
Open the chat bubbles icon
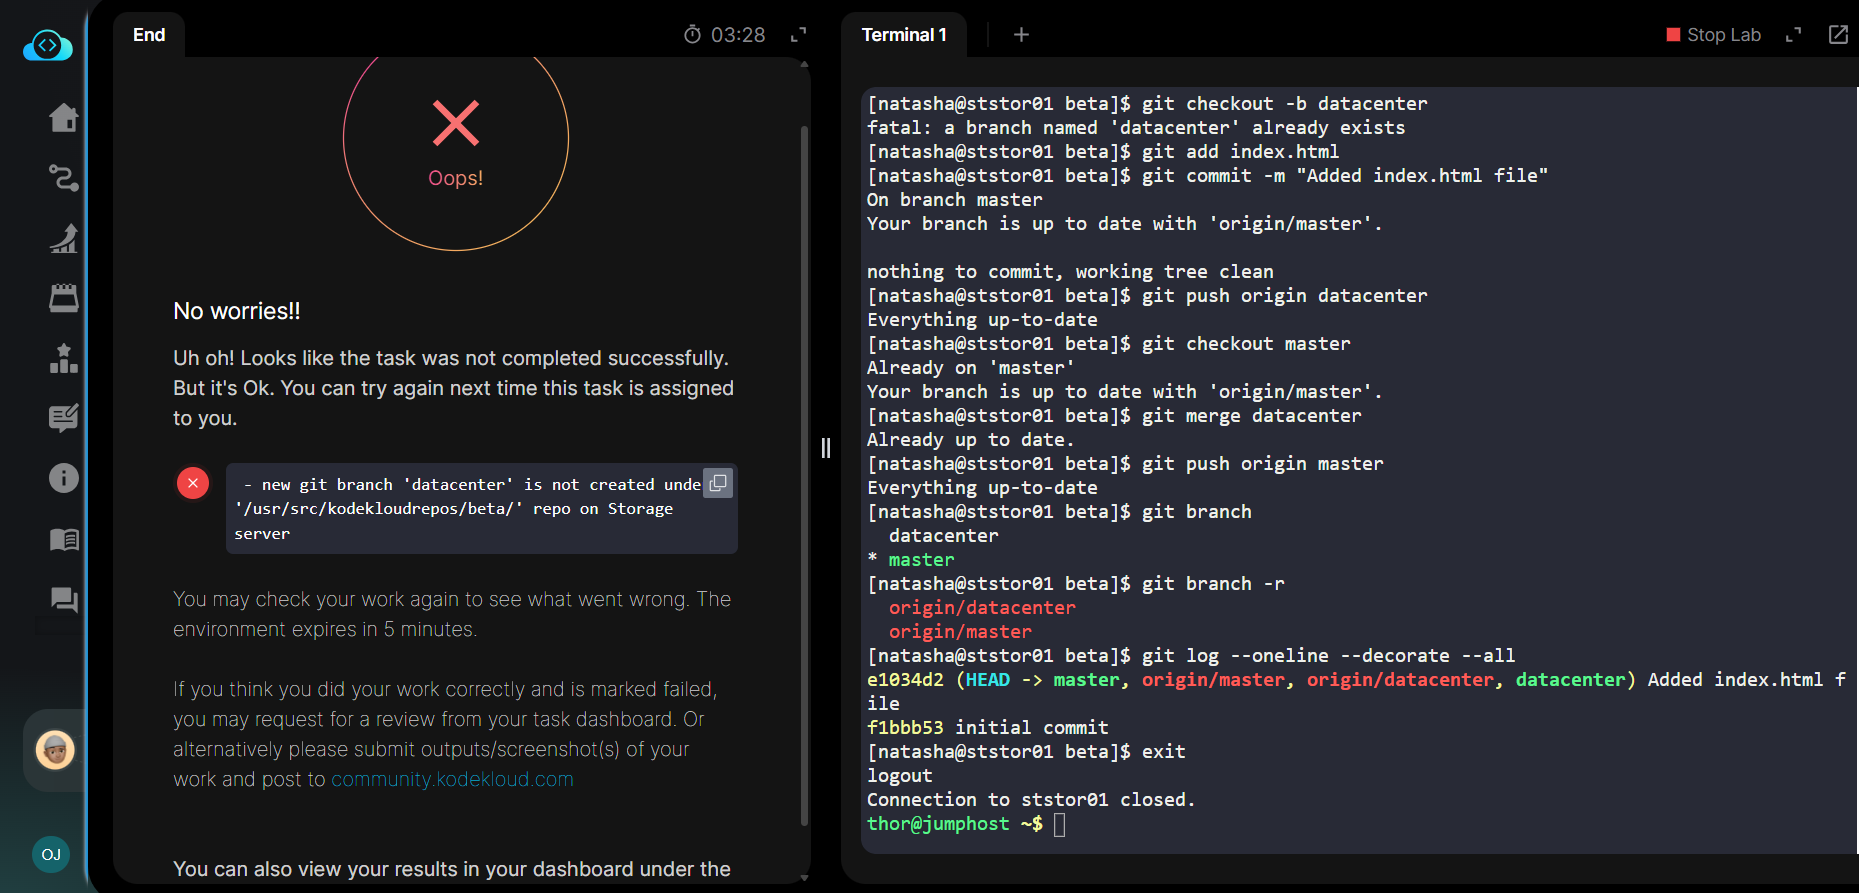pos(64,600)
